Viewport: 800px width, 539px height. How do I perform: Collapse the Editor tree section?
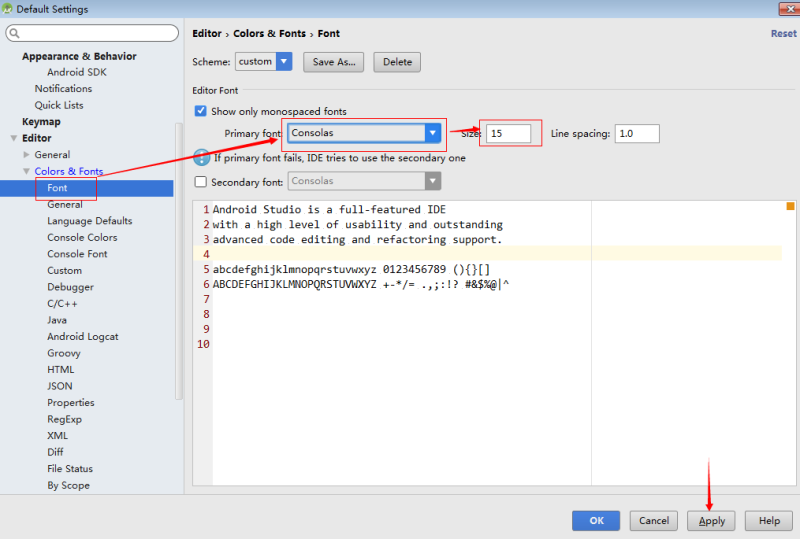pyautogui.click(x=14, y=138)
